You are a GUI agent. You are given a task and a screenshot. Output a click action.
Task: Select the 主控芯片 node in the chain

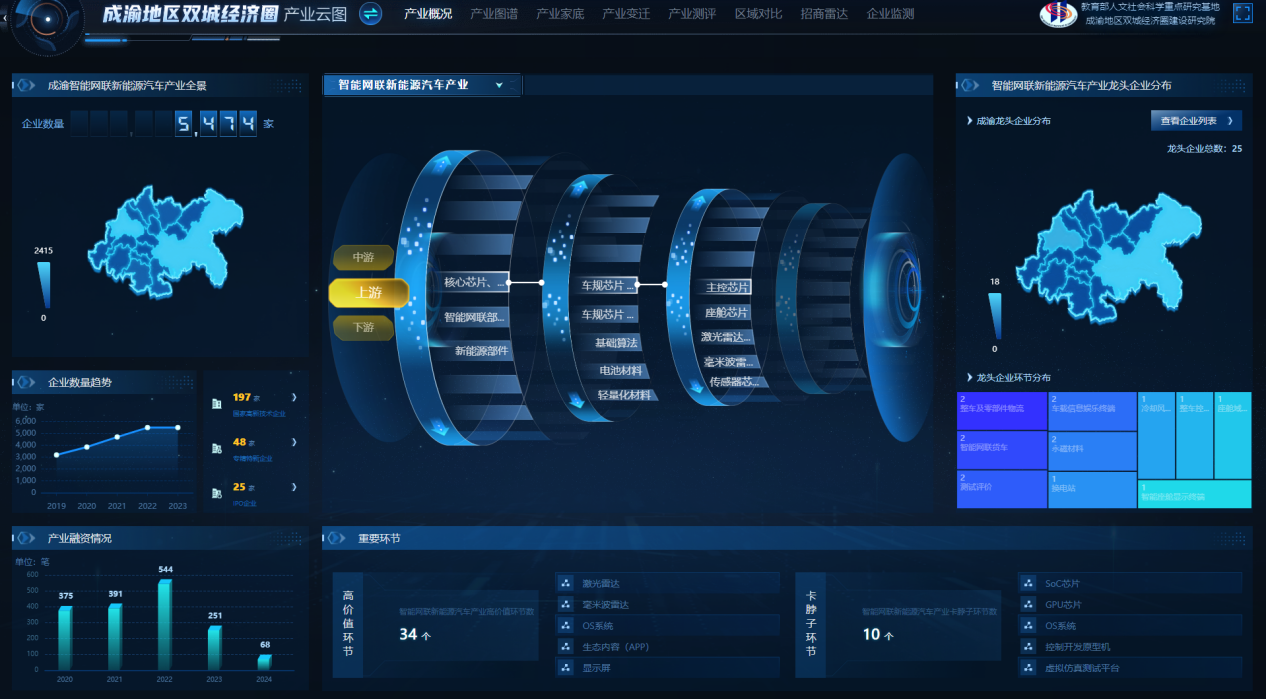click(x=727, y=287)
